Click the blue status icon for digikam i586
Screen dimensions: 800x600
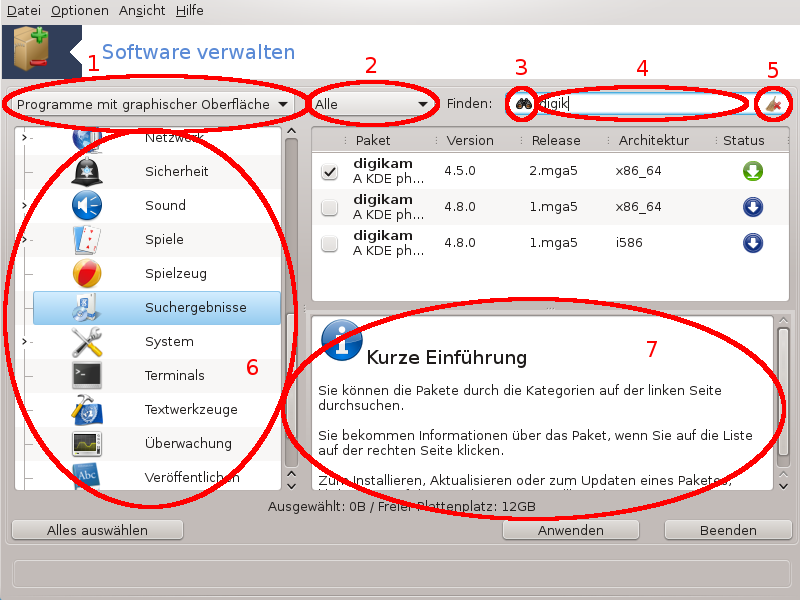tap(753, 243)
